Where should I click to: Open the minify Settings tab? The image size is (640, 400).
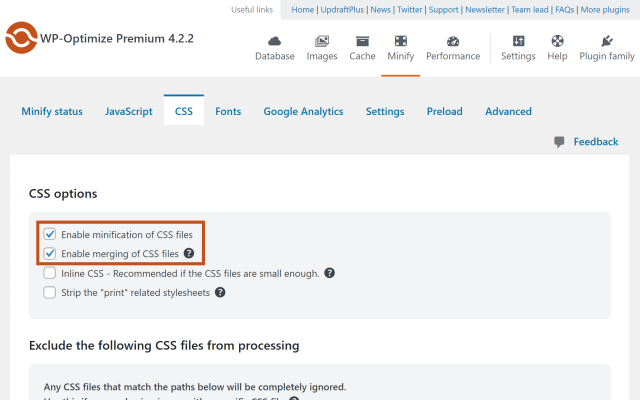(385, 111)
